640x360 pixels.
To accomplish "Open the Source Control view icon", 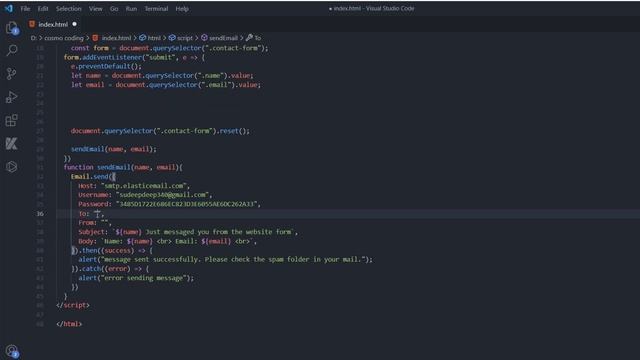I will [11, 73].
